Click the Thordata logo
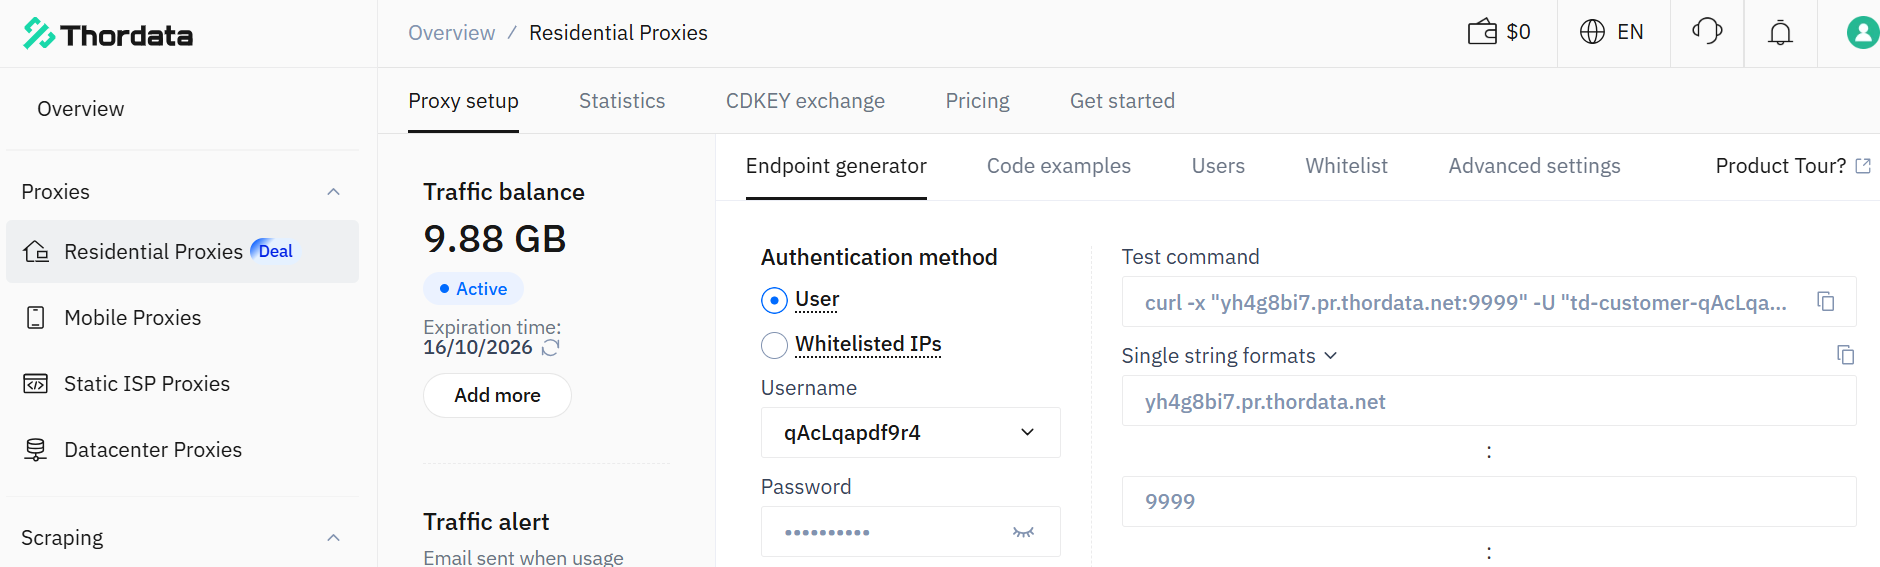 pos(108,34)
